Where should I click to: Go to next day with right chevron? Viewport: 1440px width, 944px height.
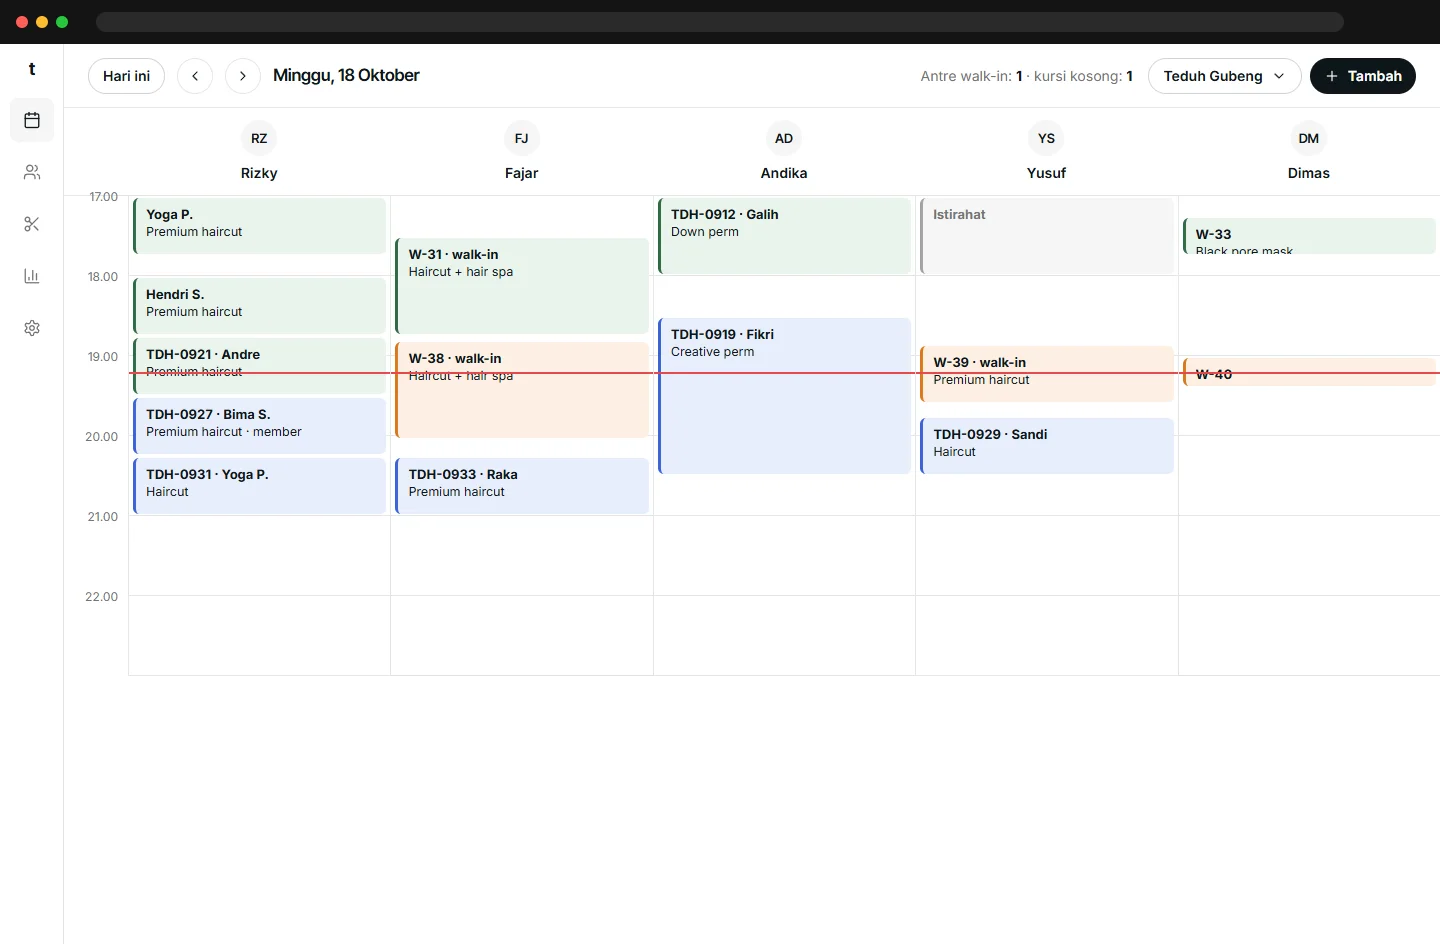243,76
